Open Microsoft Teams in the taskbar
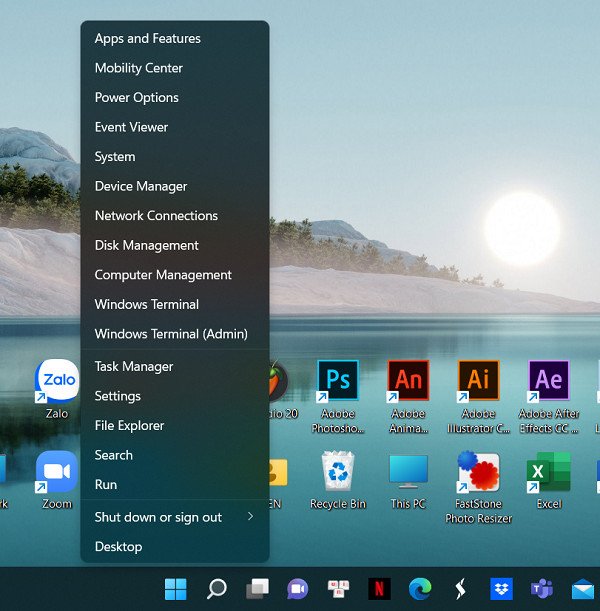 (x=542, y=589)
